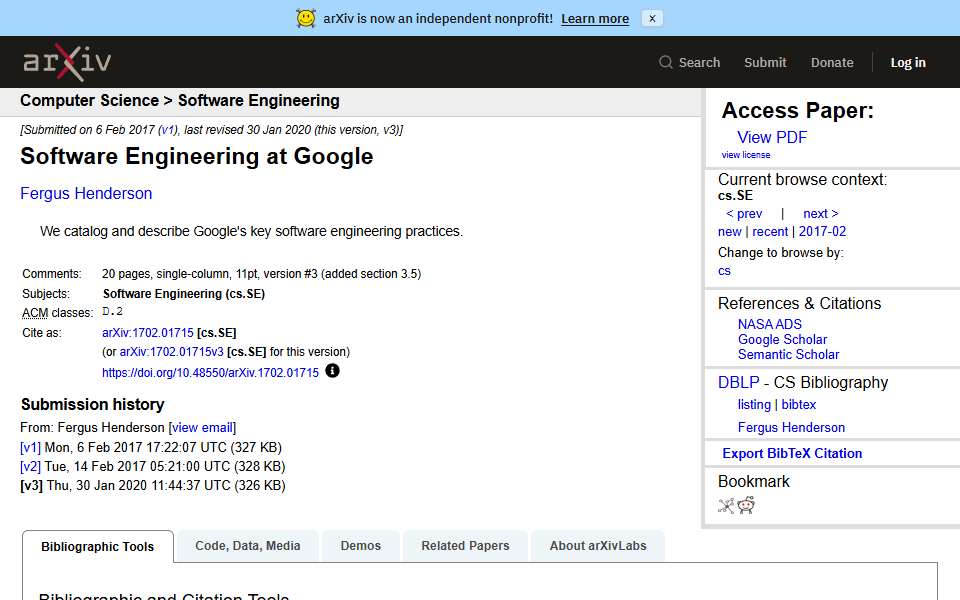Click the D.2 ACM class value

pos(113,312)
